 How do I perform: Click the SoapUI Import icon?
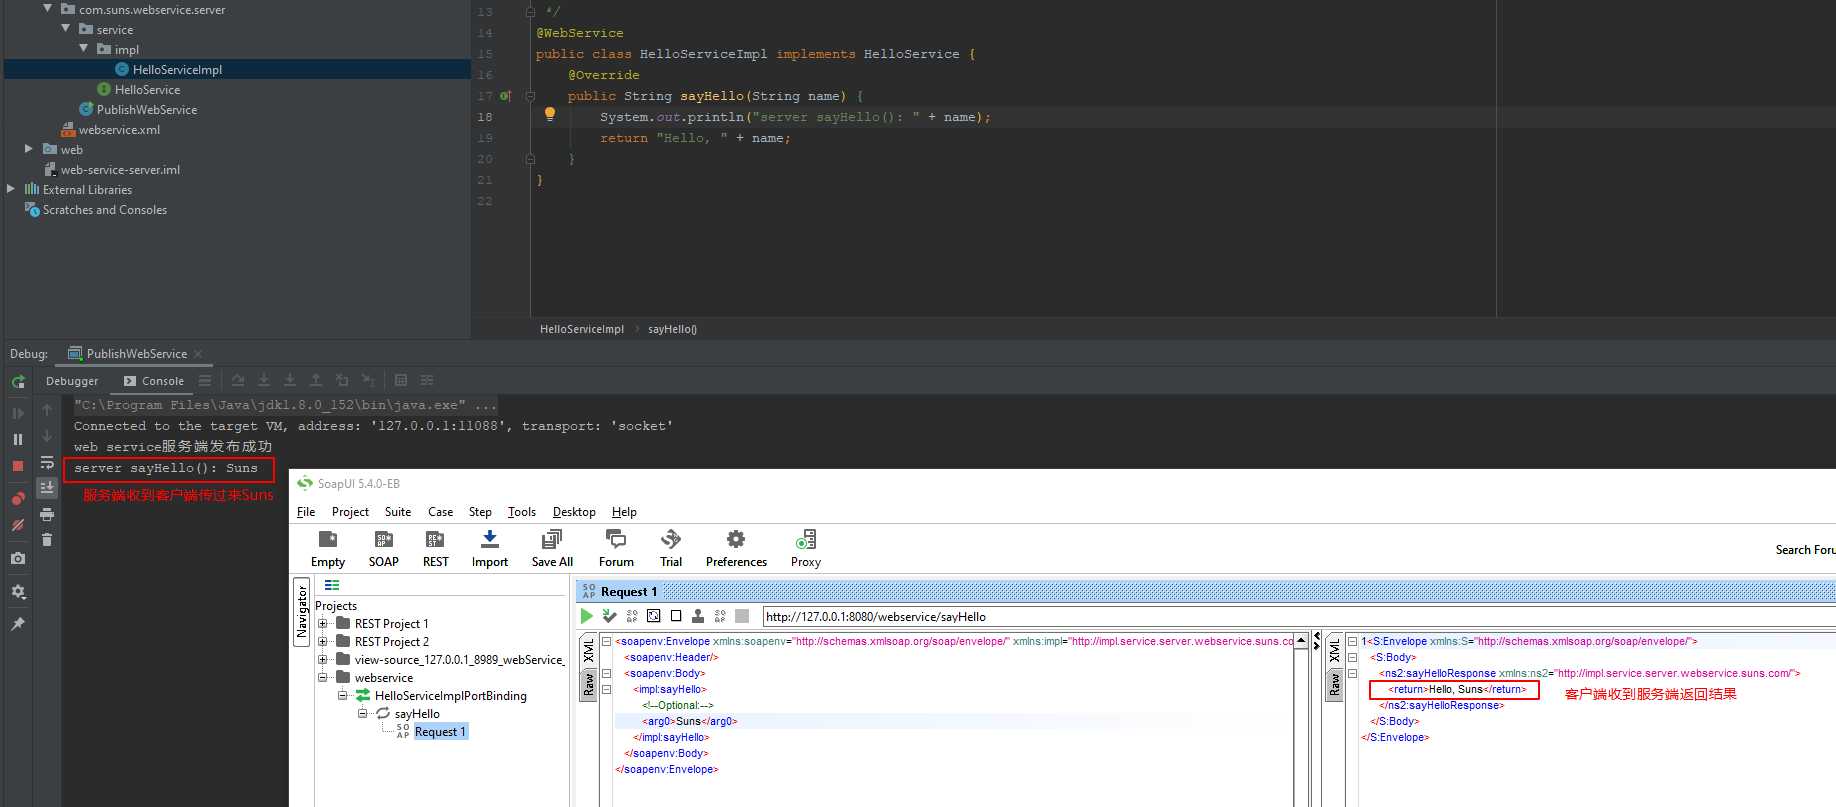490,548
